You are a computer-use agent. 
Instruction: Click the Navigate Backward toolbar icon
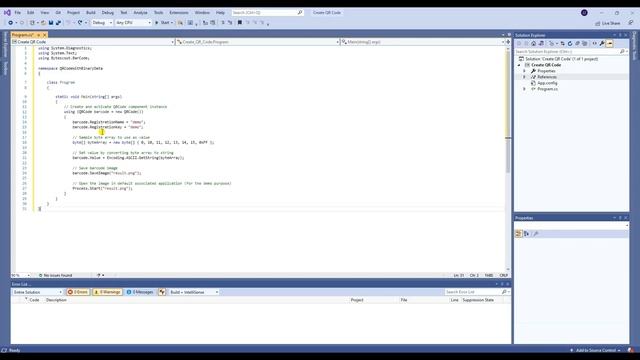point(11,23)
